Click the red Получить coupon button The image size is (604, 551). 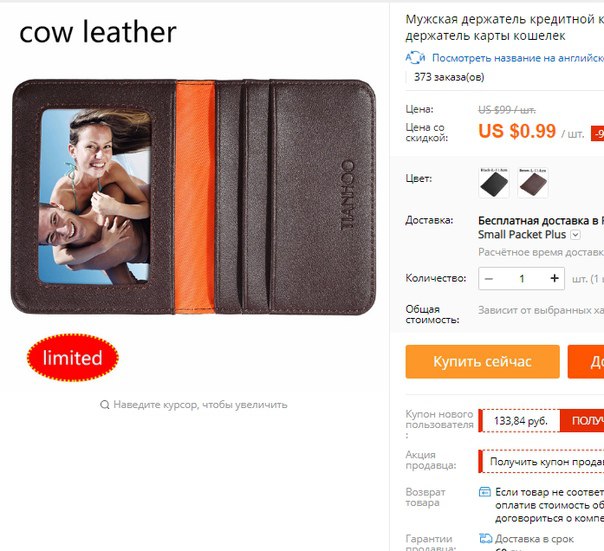click(582, 420)
